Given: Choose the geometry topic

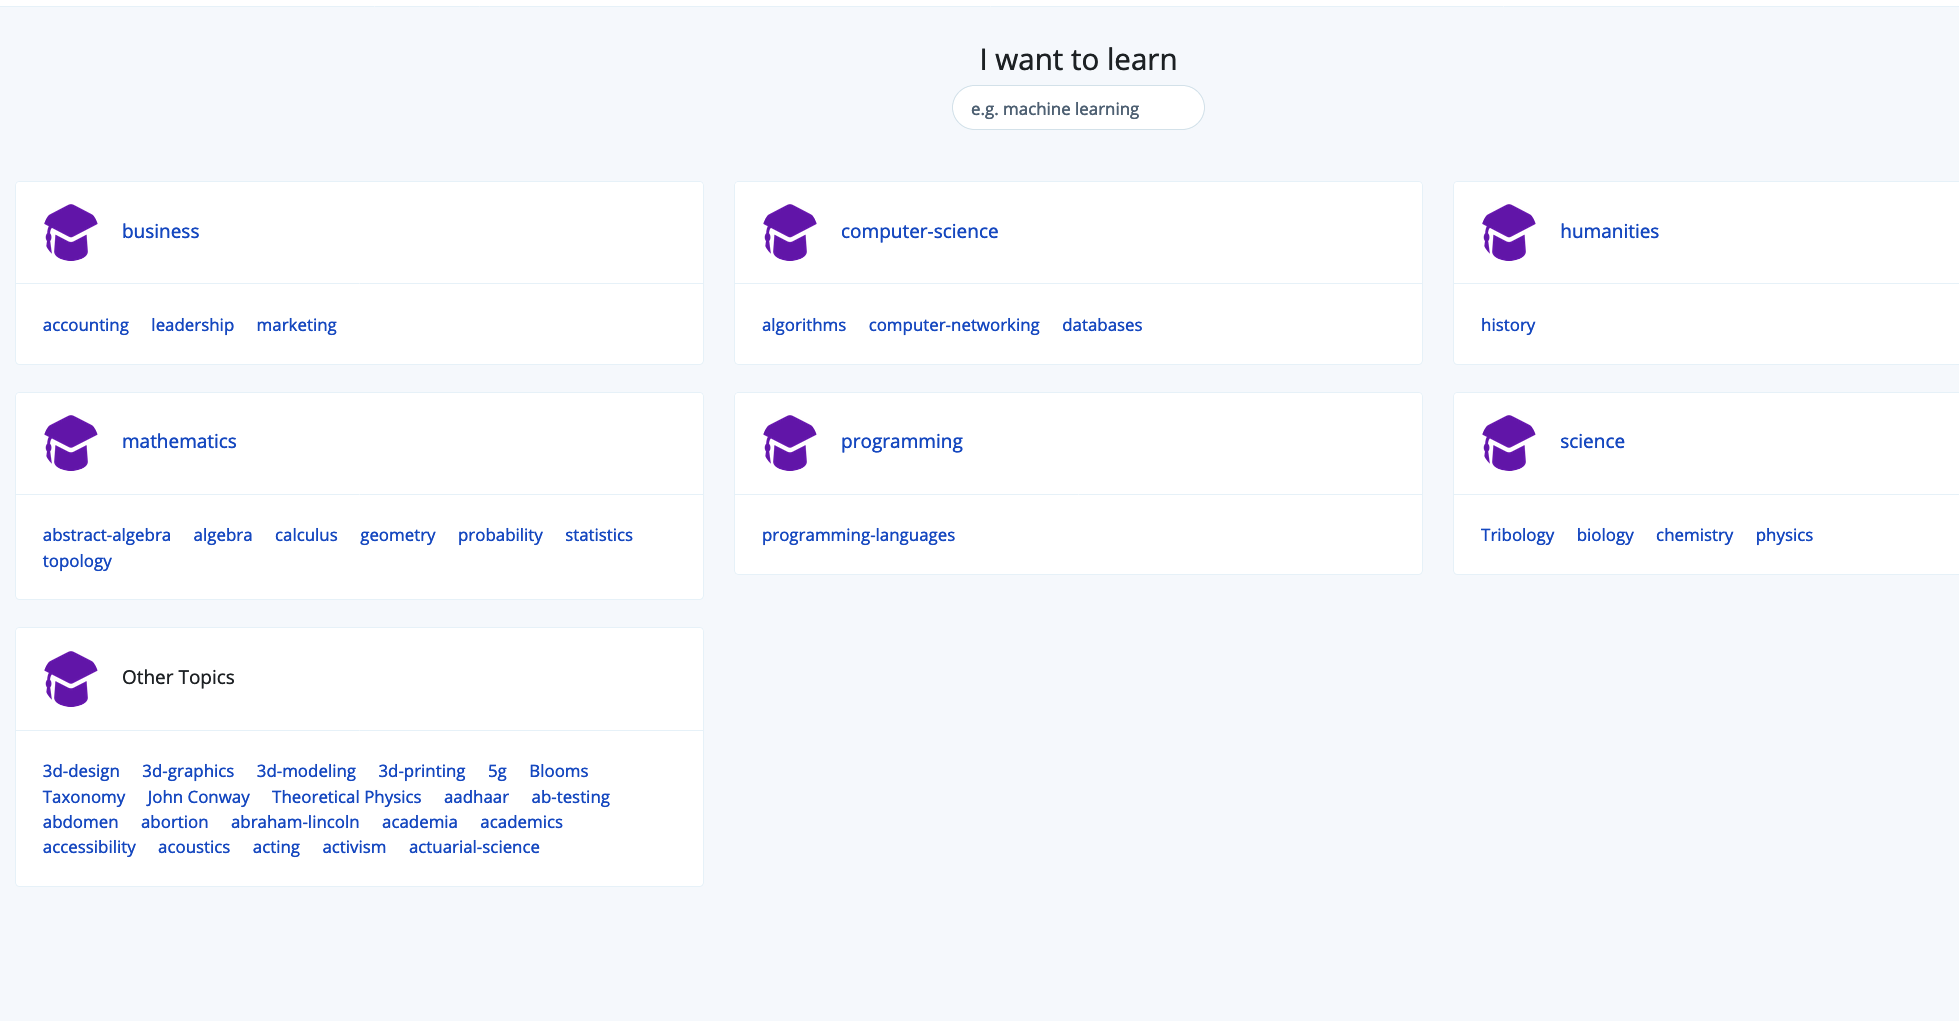Looking at the screenshot, I should click(x=397, y=535).
